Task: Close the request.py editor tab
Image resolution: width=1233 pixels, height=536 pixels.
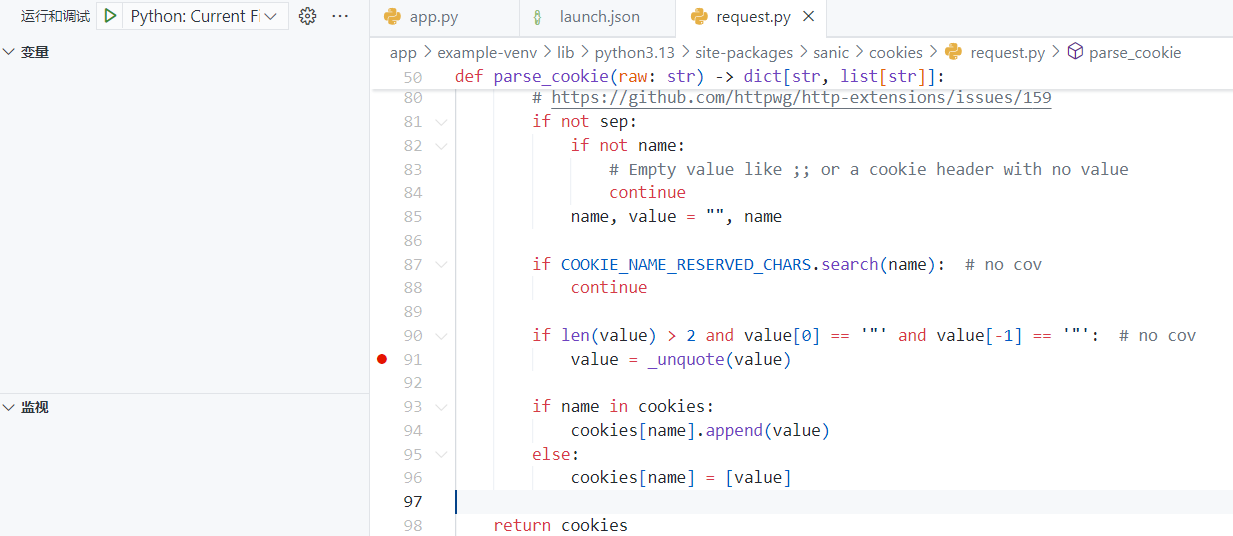Action: [809, 17]
